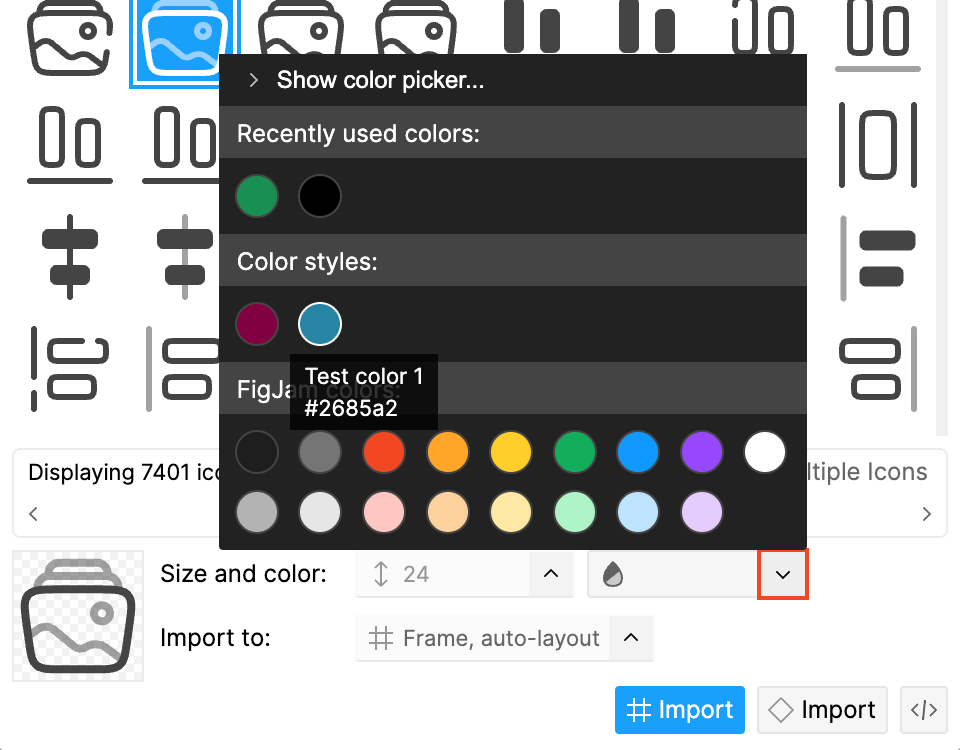Select the icon with two rounded rectangles stacked
The image size is (960, 750).
pyautogui.click(x=877, y=370)
